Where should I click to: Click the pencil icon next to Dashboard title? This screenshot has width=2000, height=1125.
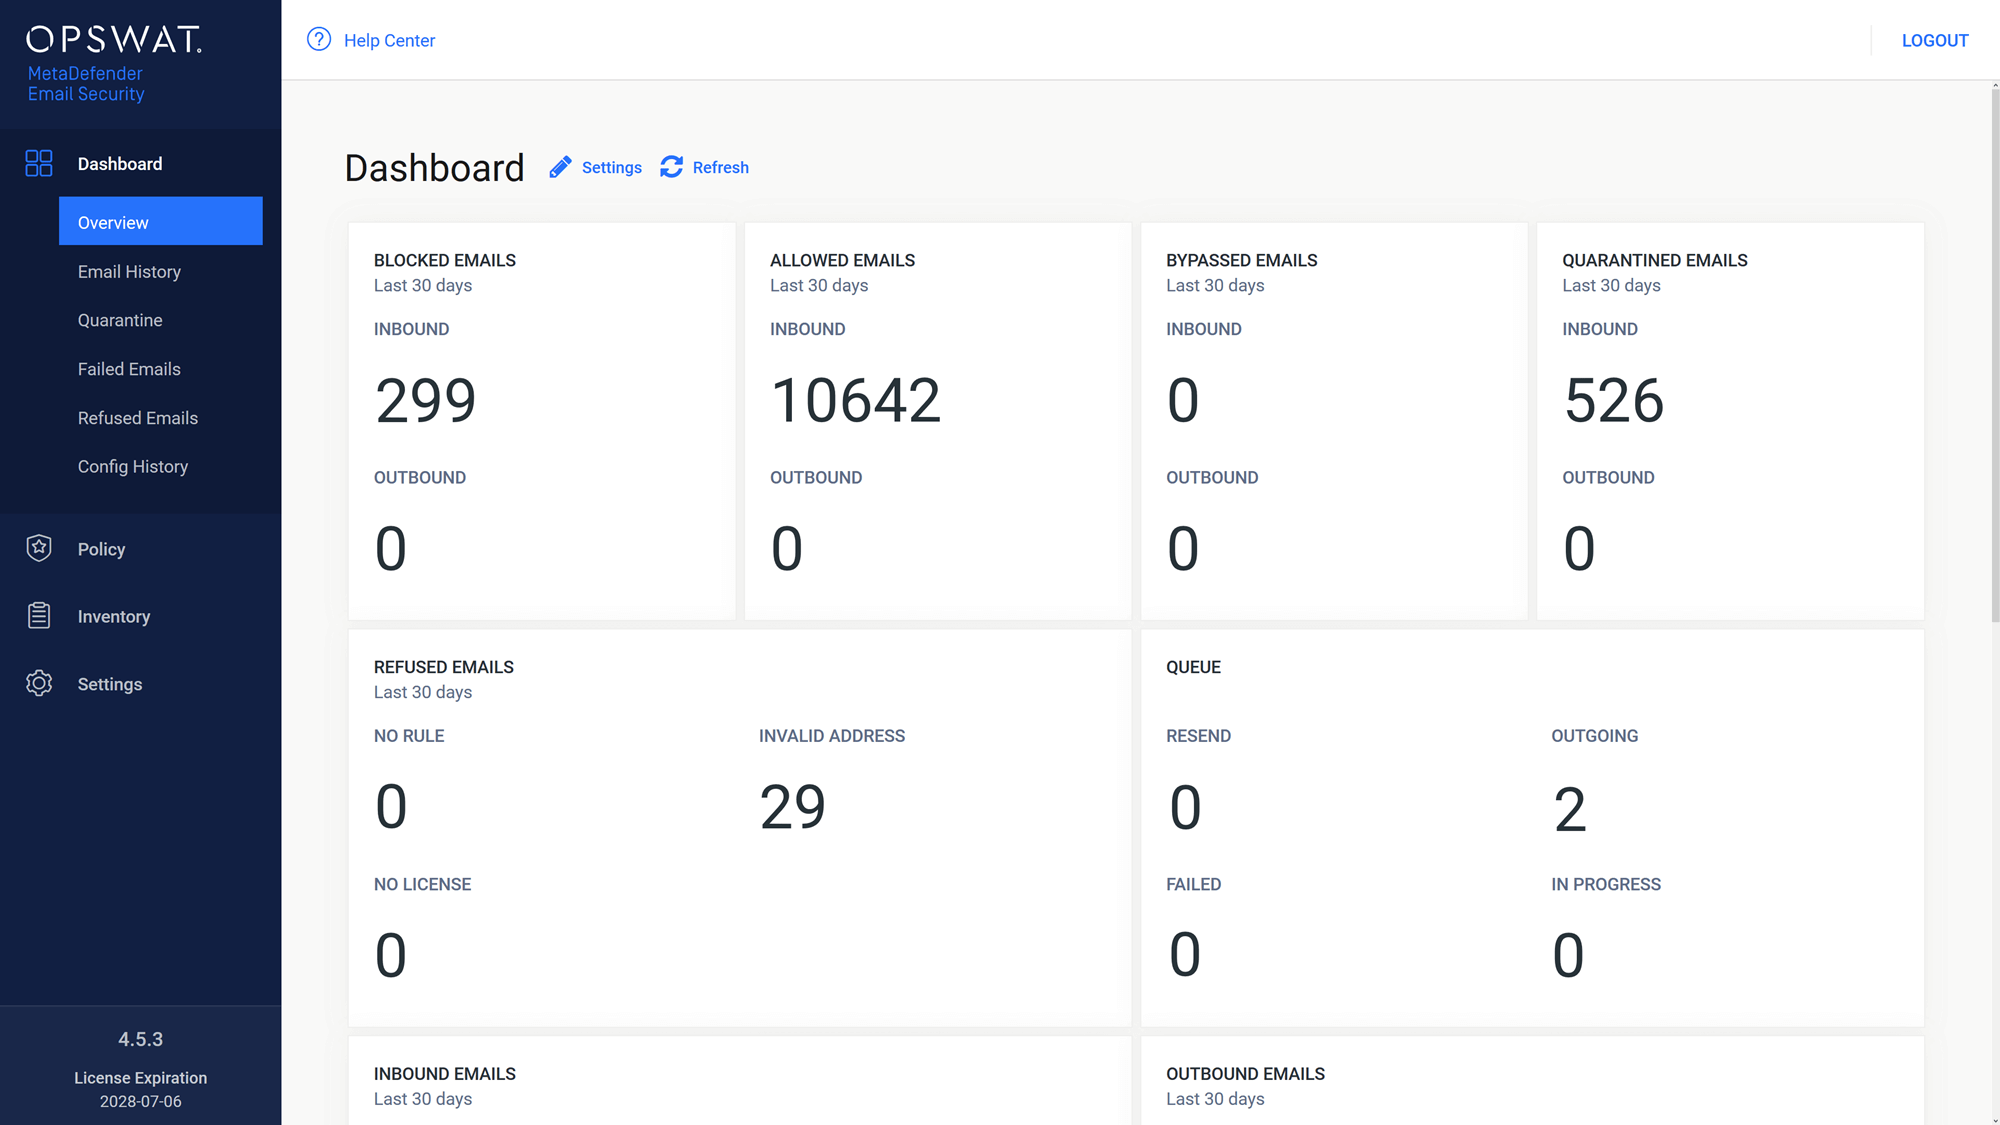click(560, 167)
